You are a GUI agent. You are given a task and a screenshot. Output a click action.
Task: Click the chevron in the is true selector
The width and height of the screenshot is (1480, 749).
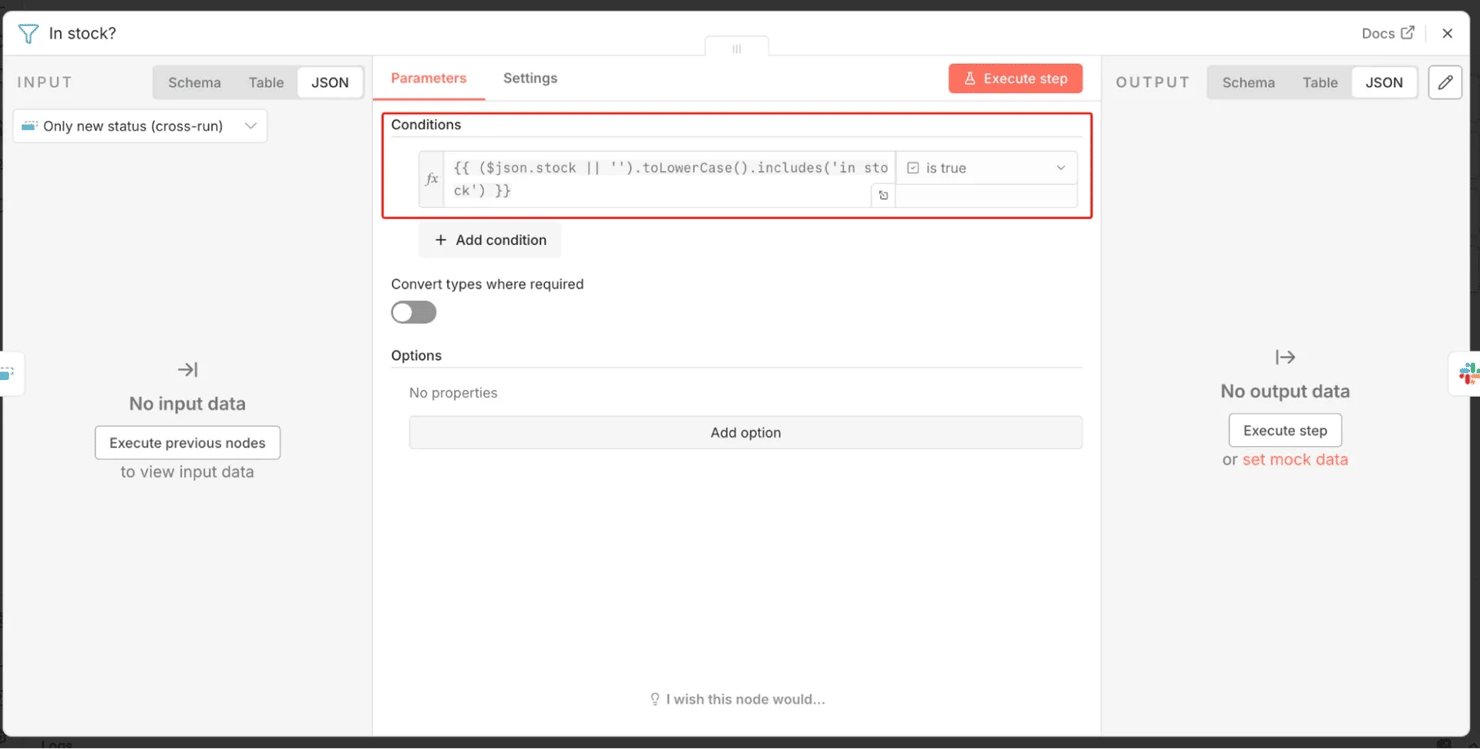(x=1061, y=168)
